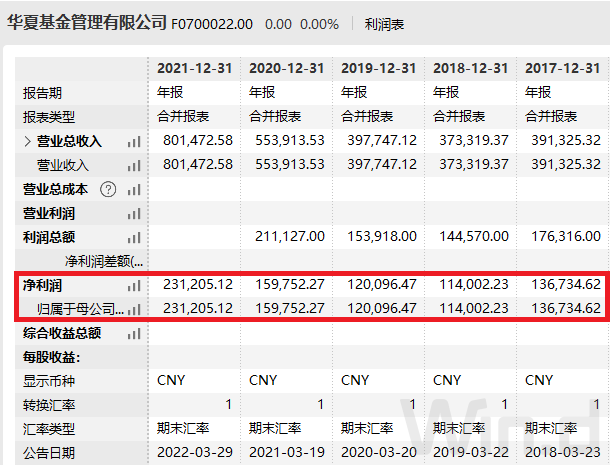Viewport: 610px width, 465px height.
Task: View the bar chart icon for 利润总额
Action: [x=133, y=237]
